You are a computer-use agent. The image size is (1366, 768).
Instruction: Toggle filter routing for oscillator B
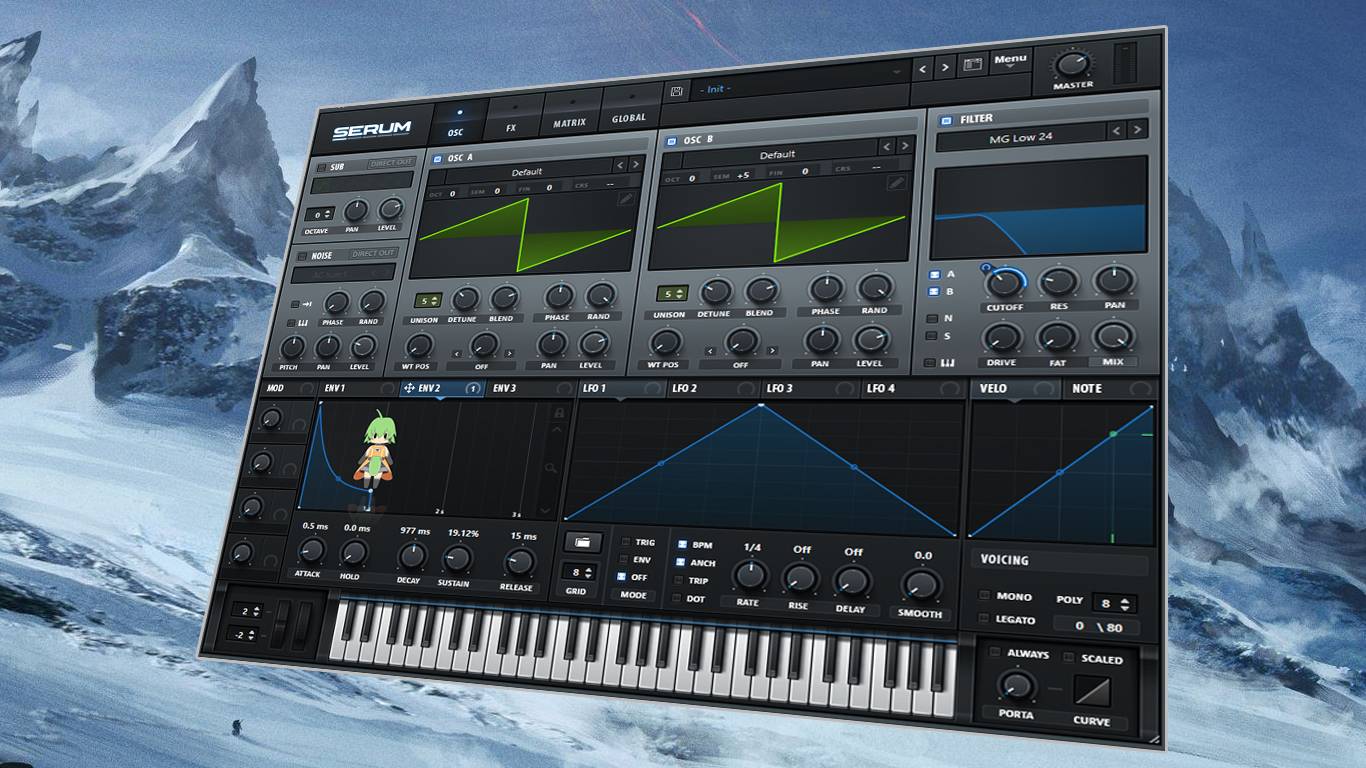[x=934, y=292]
